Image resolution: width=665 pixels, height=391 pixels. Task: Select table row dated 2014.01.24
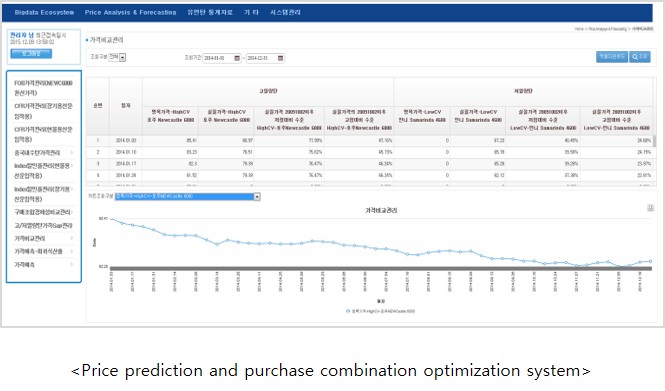click(369, 175)
